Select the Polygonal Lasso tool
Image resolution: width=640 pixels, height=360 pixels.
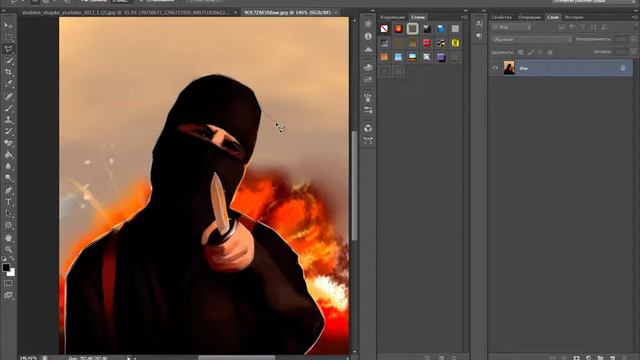[8, 49]
